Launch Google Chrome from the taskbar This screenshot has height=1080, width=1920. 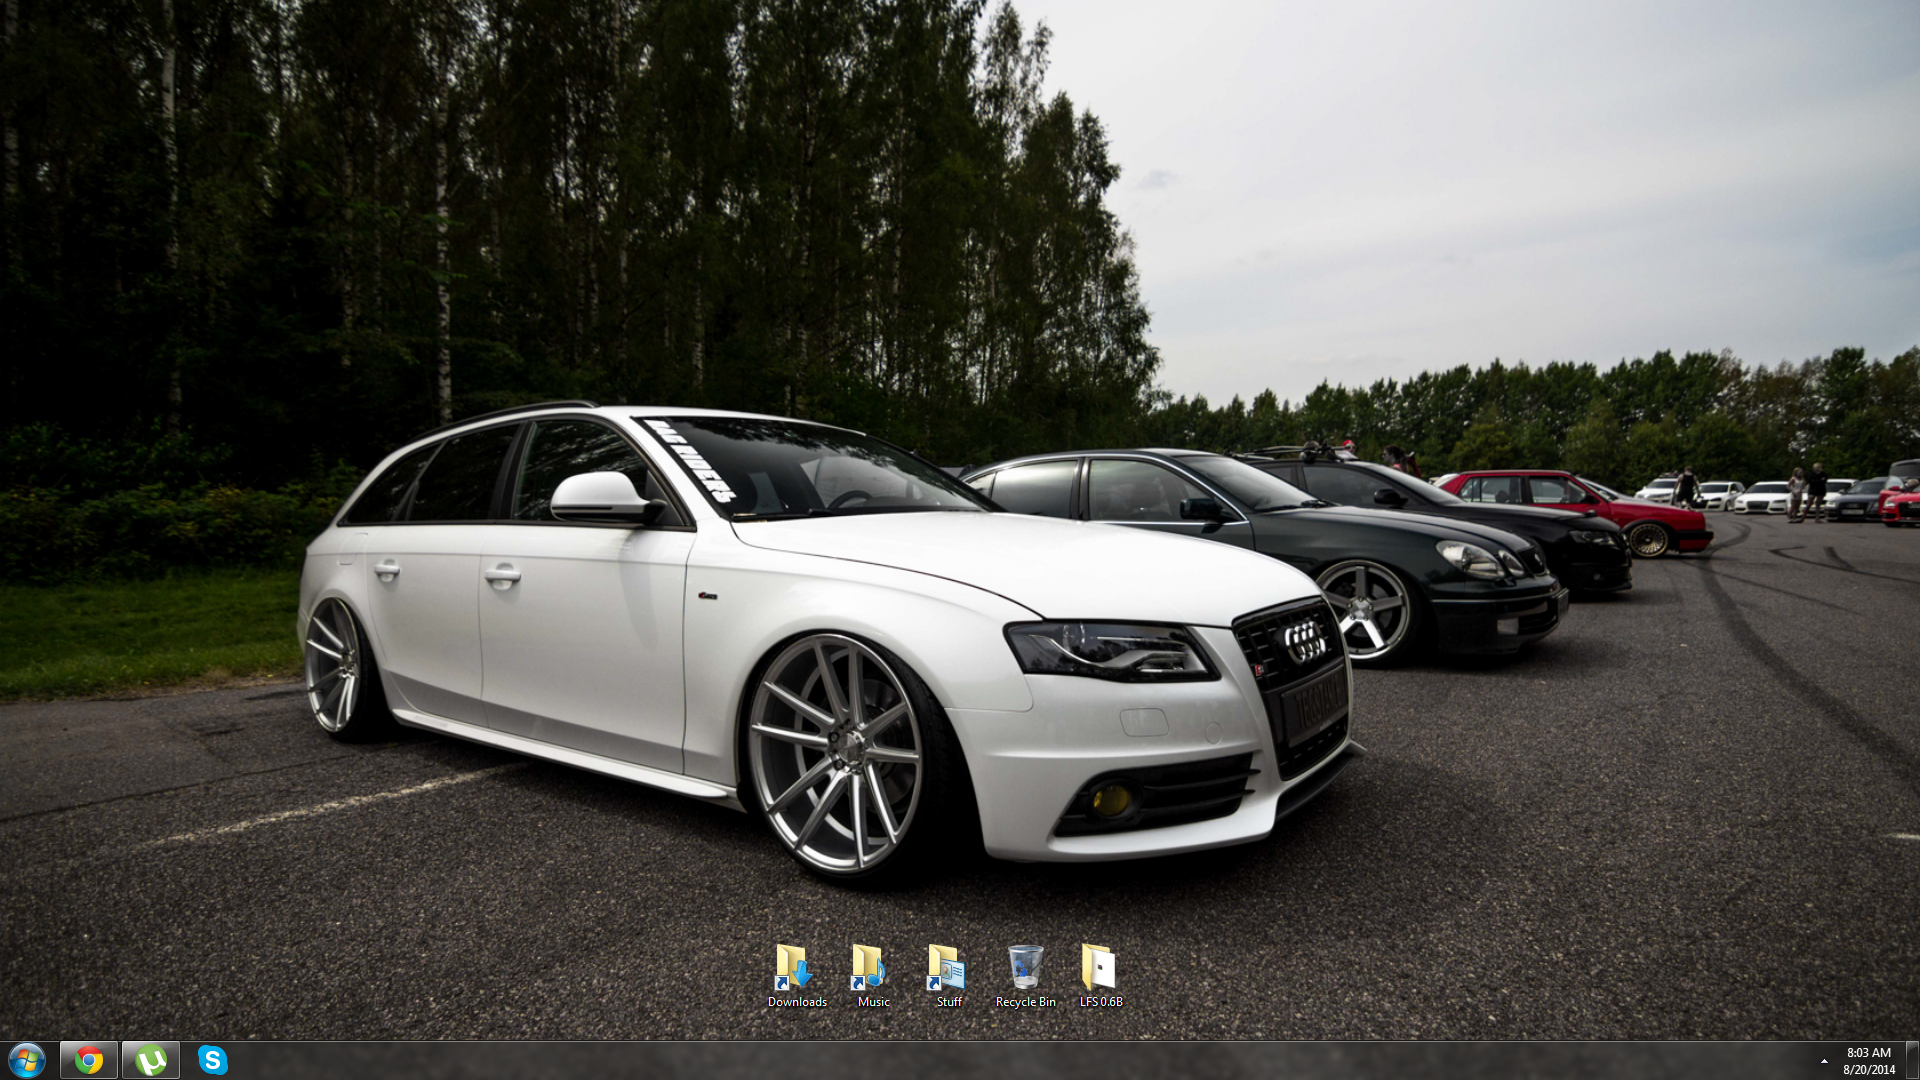click(89, 1060)
